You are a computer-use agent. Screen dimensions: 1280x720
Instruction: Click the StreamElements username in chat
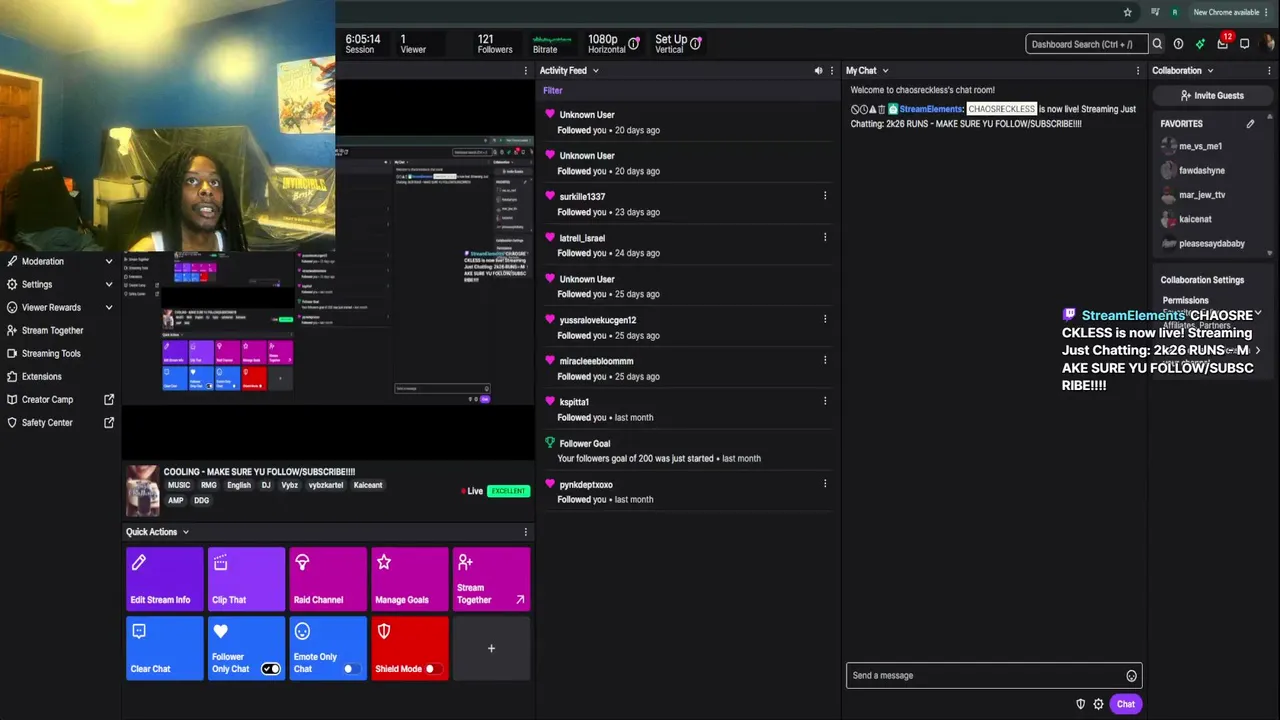click(x=930, y=109)
